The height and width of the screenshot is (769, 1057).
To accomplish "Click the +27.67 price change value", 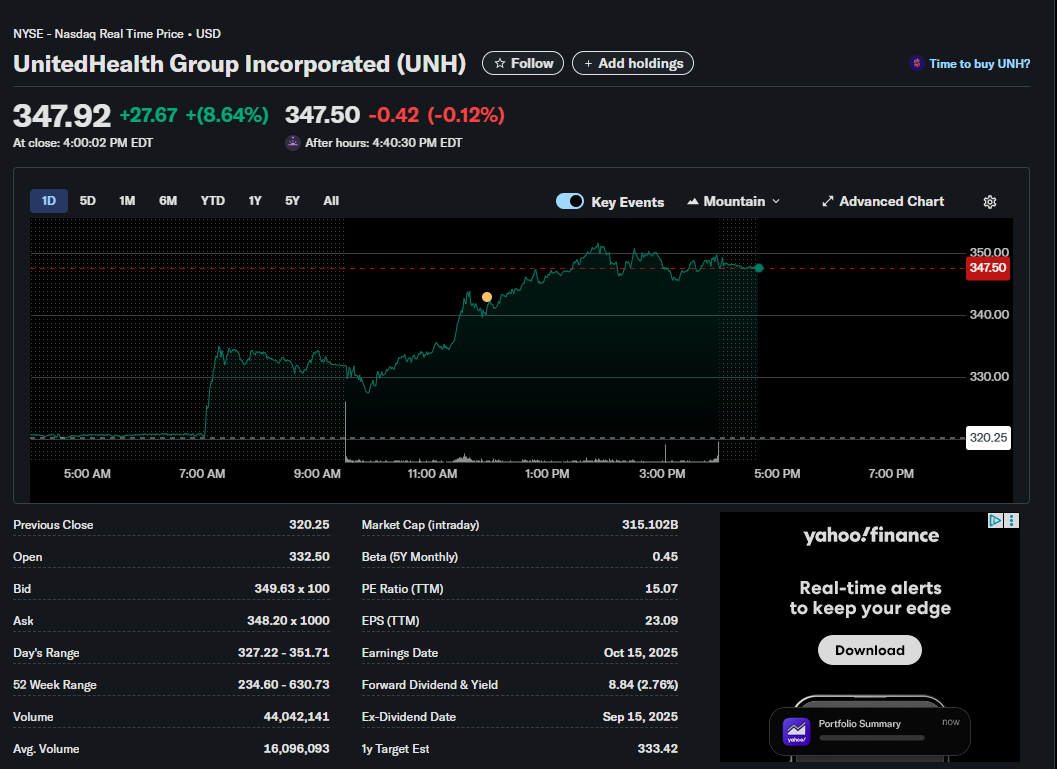I will [x=148, y=115].
